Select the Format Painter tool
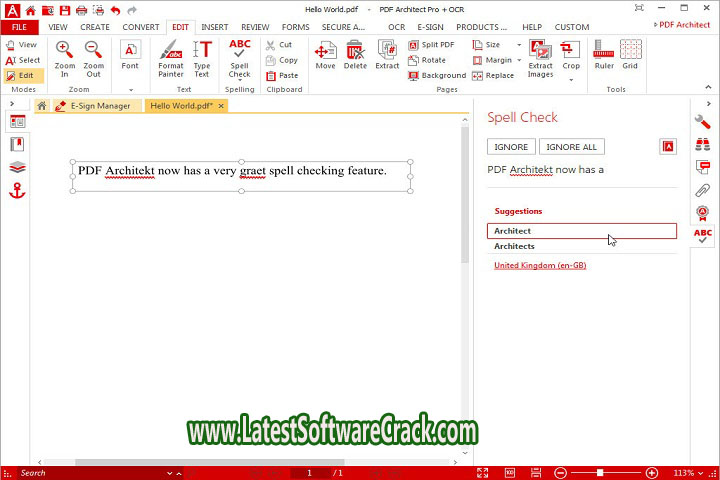The image size is (720, 480). pos(171,58)
